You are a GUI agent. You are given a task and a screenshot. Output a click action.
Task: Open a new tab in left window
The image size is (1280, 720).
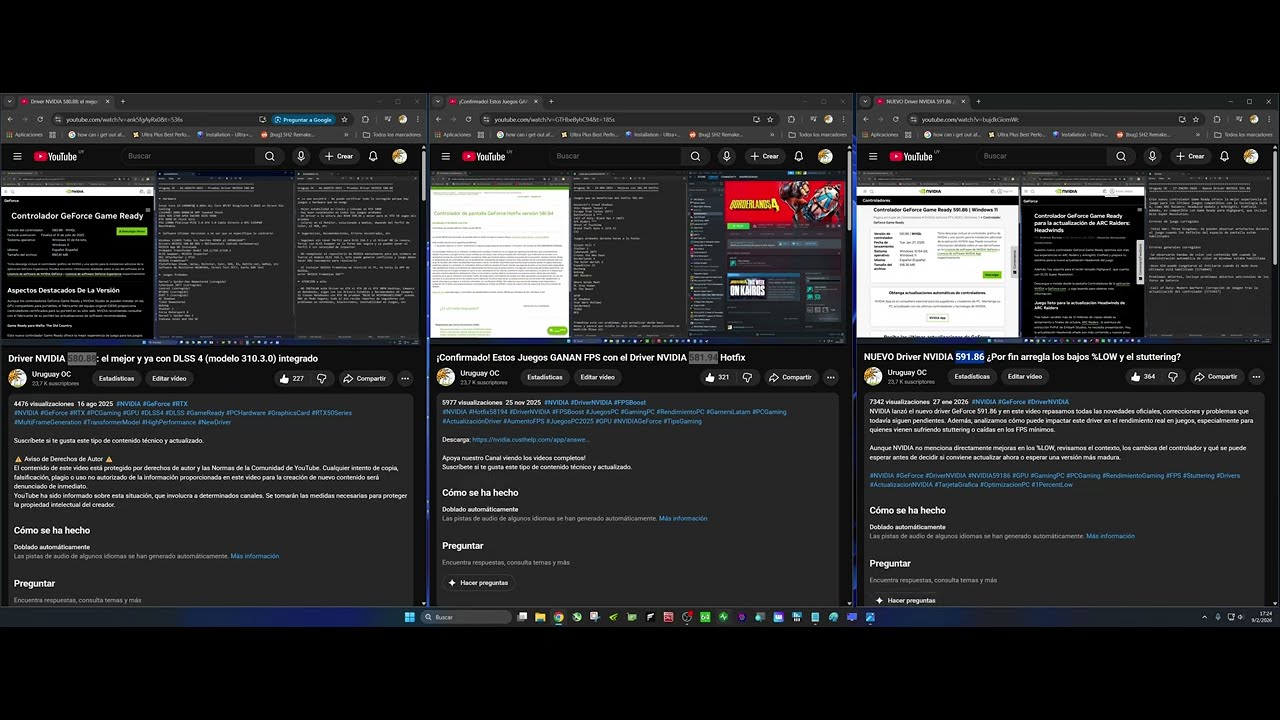pos(123,101)
